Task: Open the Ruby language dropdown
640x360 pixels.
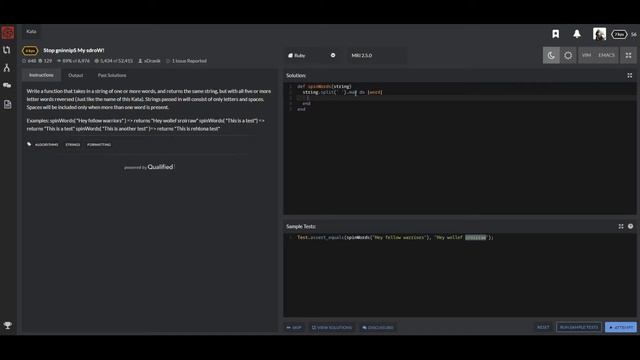Action: click(x=312, y=56)
